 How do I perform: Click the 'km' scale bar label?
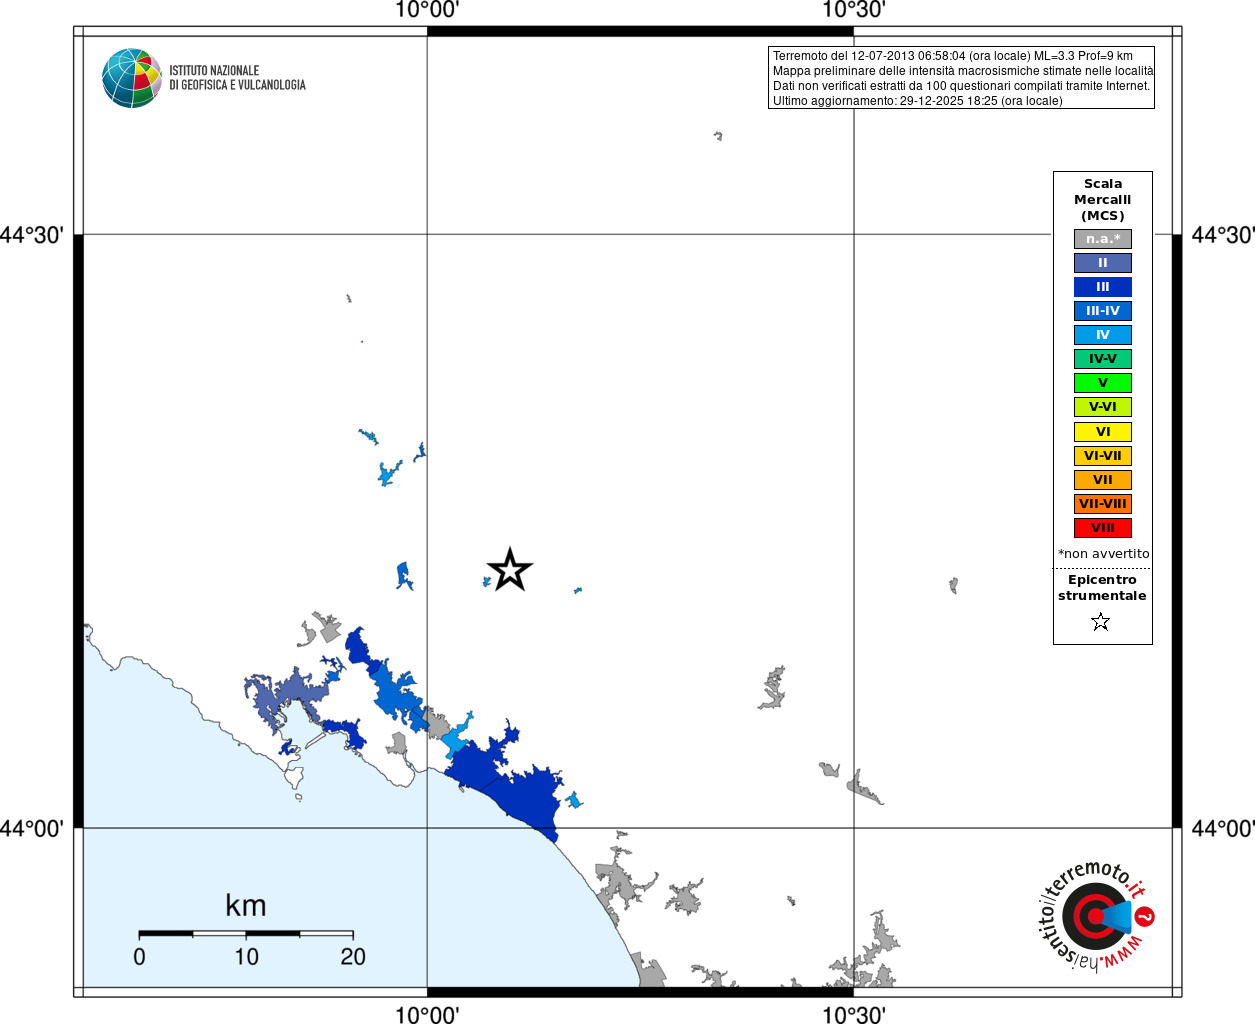pos(246,905)
